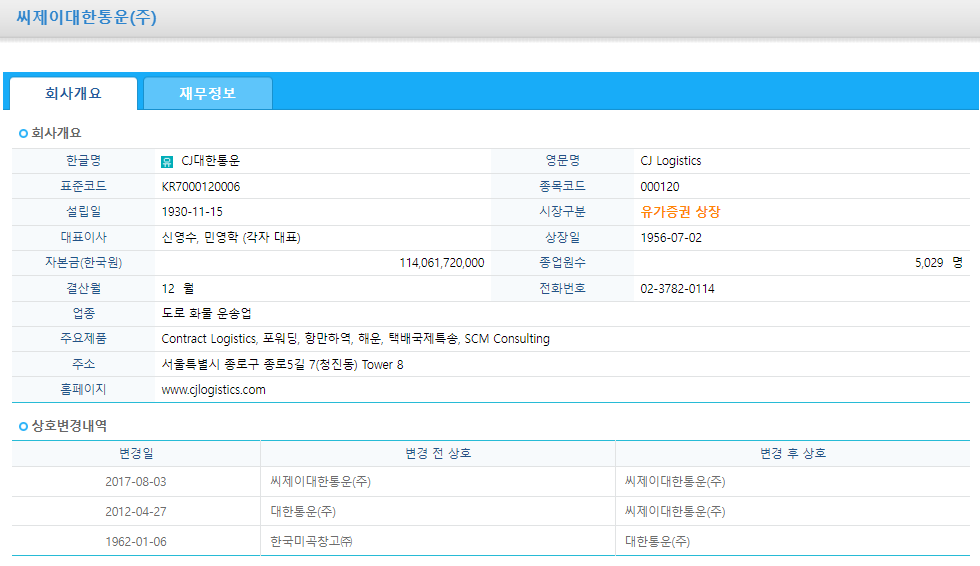This screenshot has height=566, width=980.
Task: Click the English name CJ Logistics
Action: (671, 161)
